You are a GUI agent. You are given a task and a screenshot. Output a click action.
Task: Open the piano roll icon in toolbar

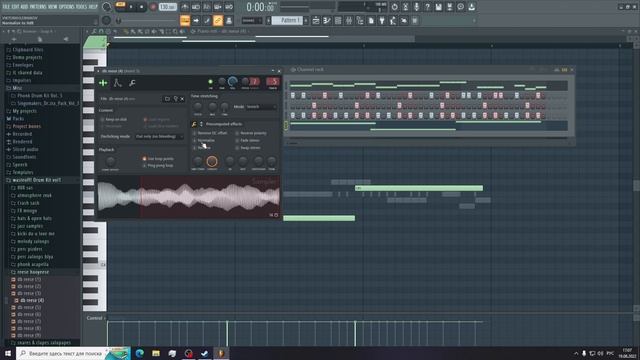327,20
